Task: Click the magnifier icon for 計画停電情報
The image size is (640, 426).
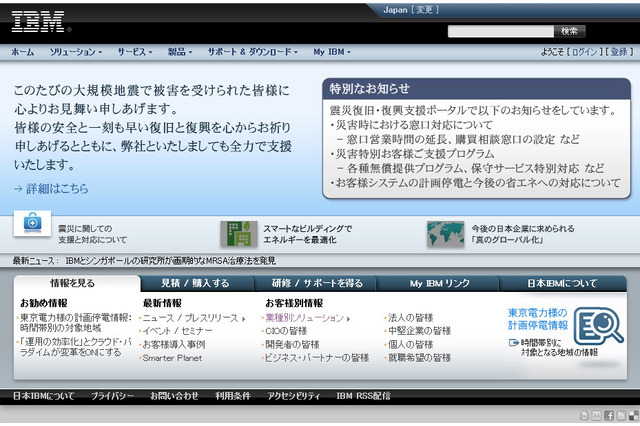Action: [598, 326]
